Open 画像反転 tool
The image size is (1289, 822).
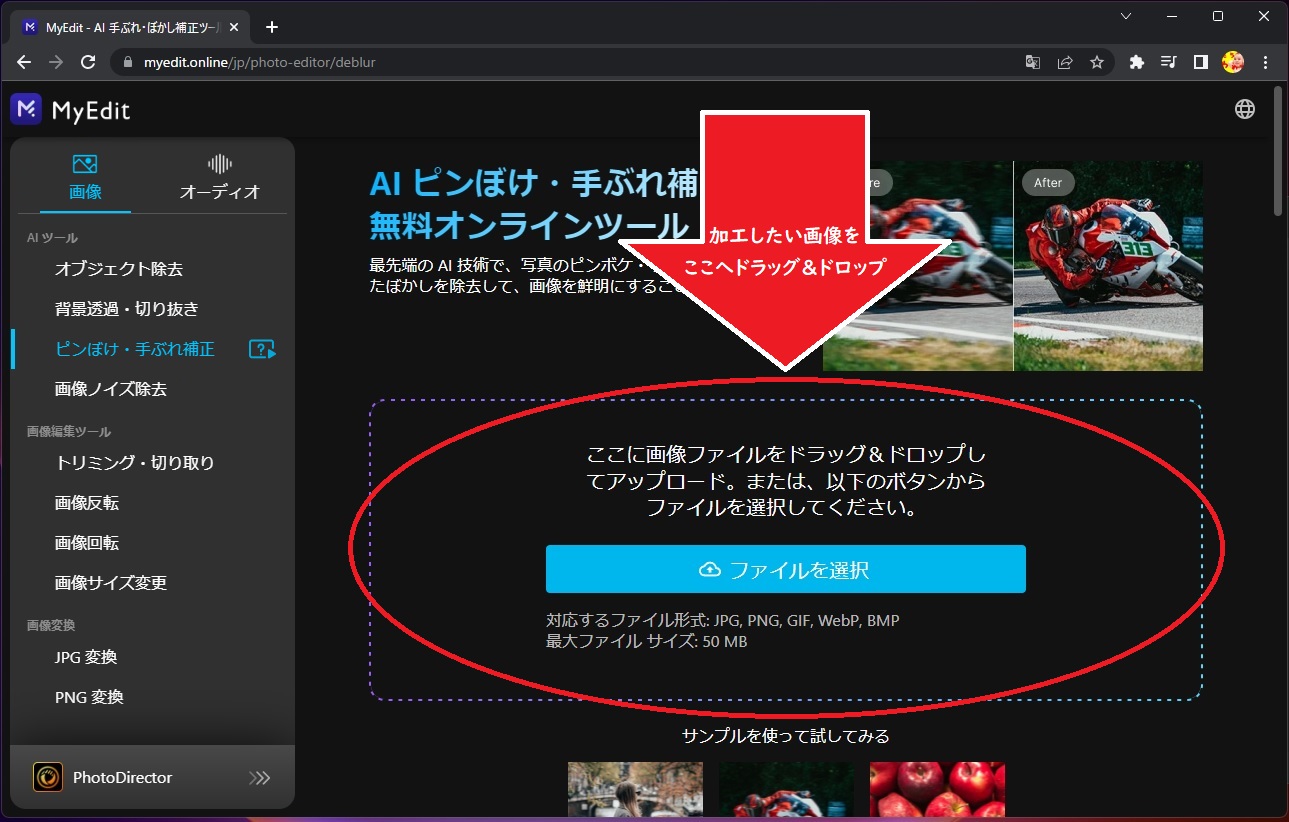[87, 503]
